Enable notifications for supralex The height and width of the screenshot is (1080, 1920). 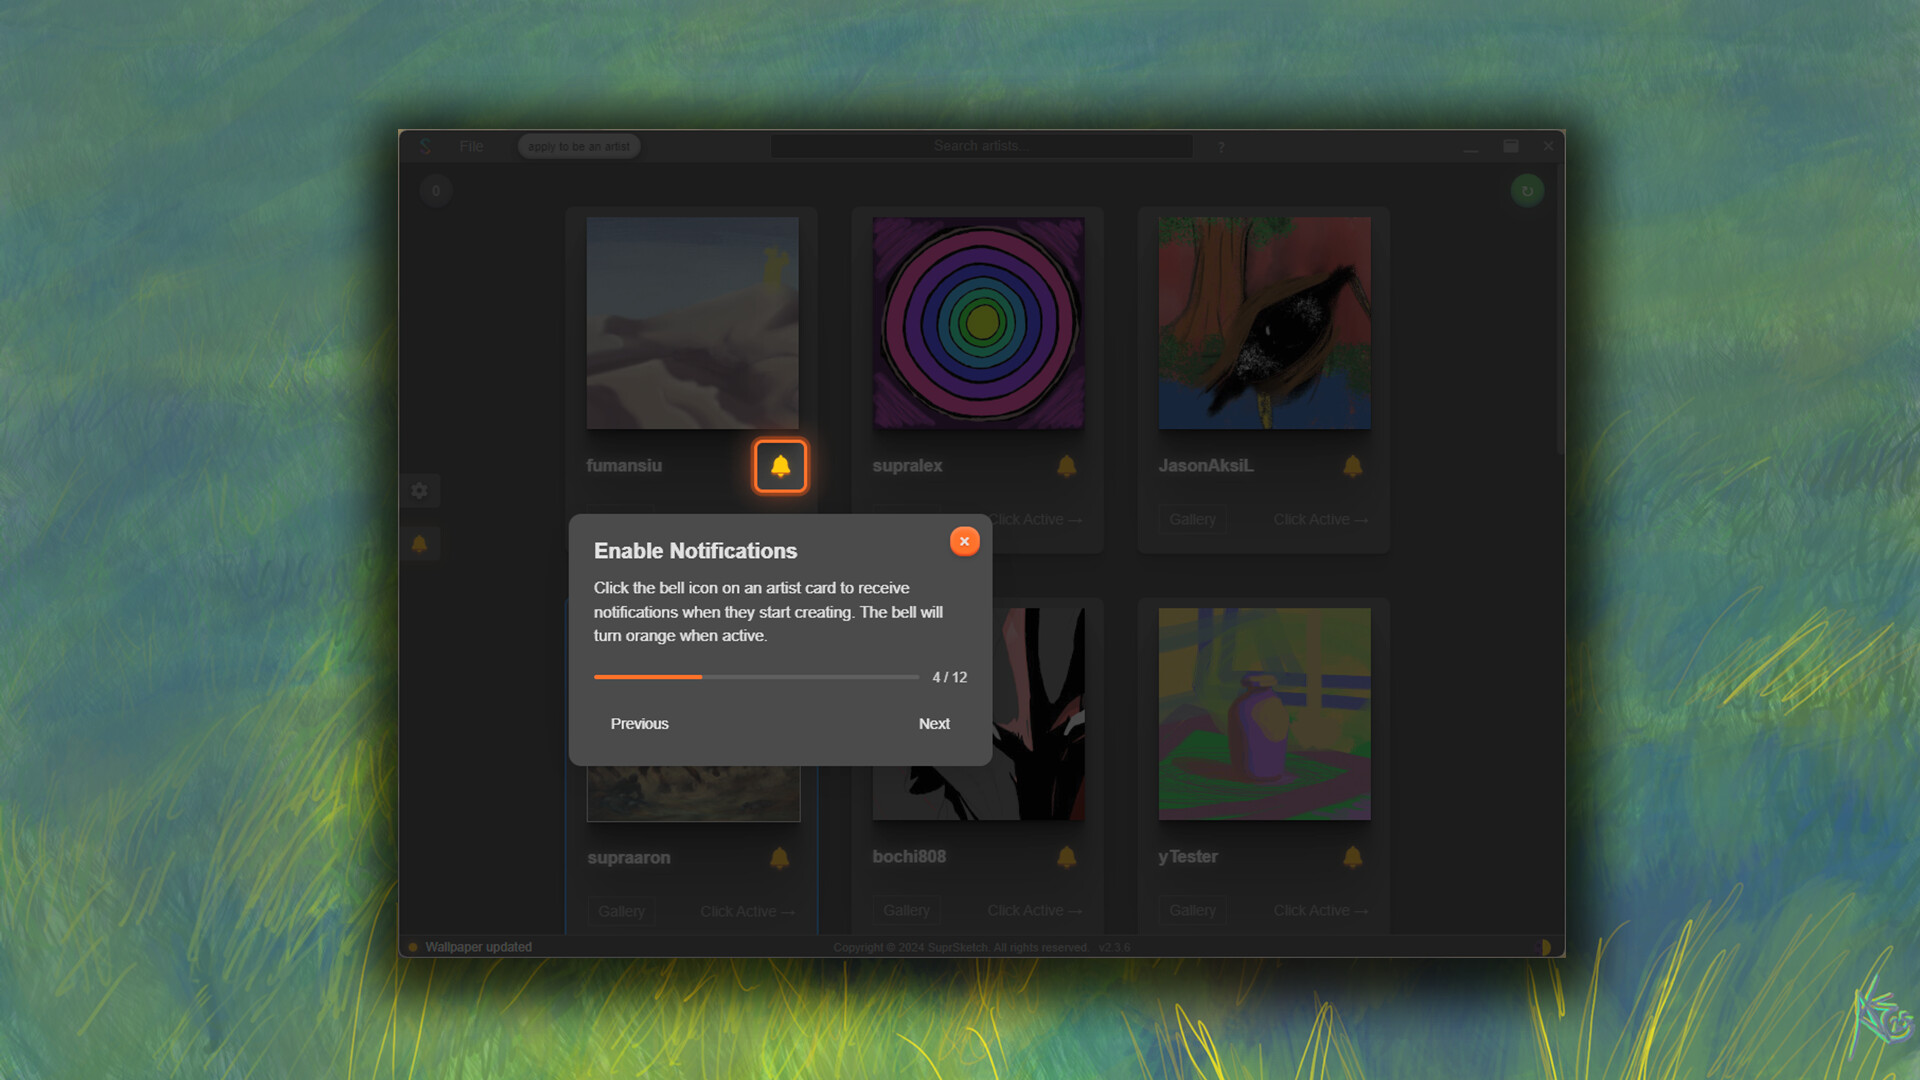coord(1066,465)
